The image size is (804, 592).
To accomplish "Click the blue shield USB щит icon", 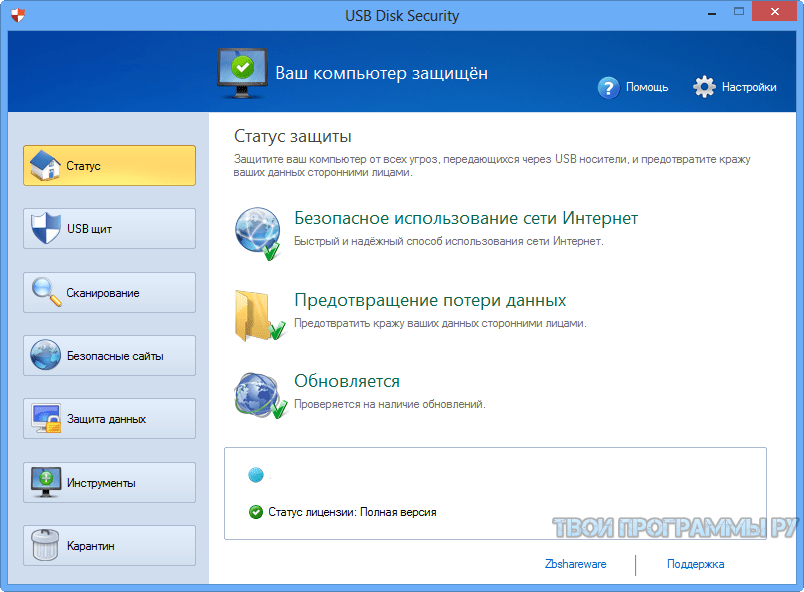I will pos(46,228).
